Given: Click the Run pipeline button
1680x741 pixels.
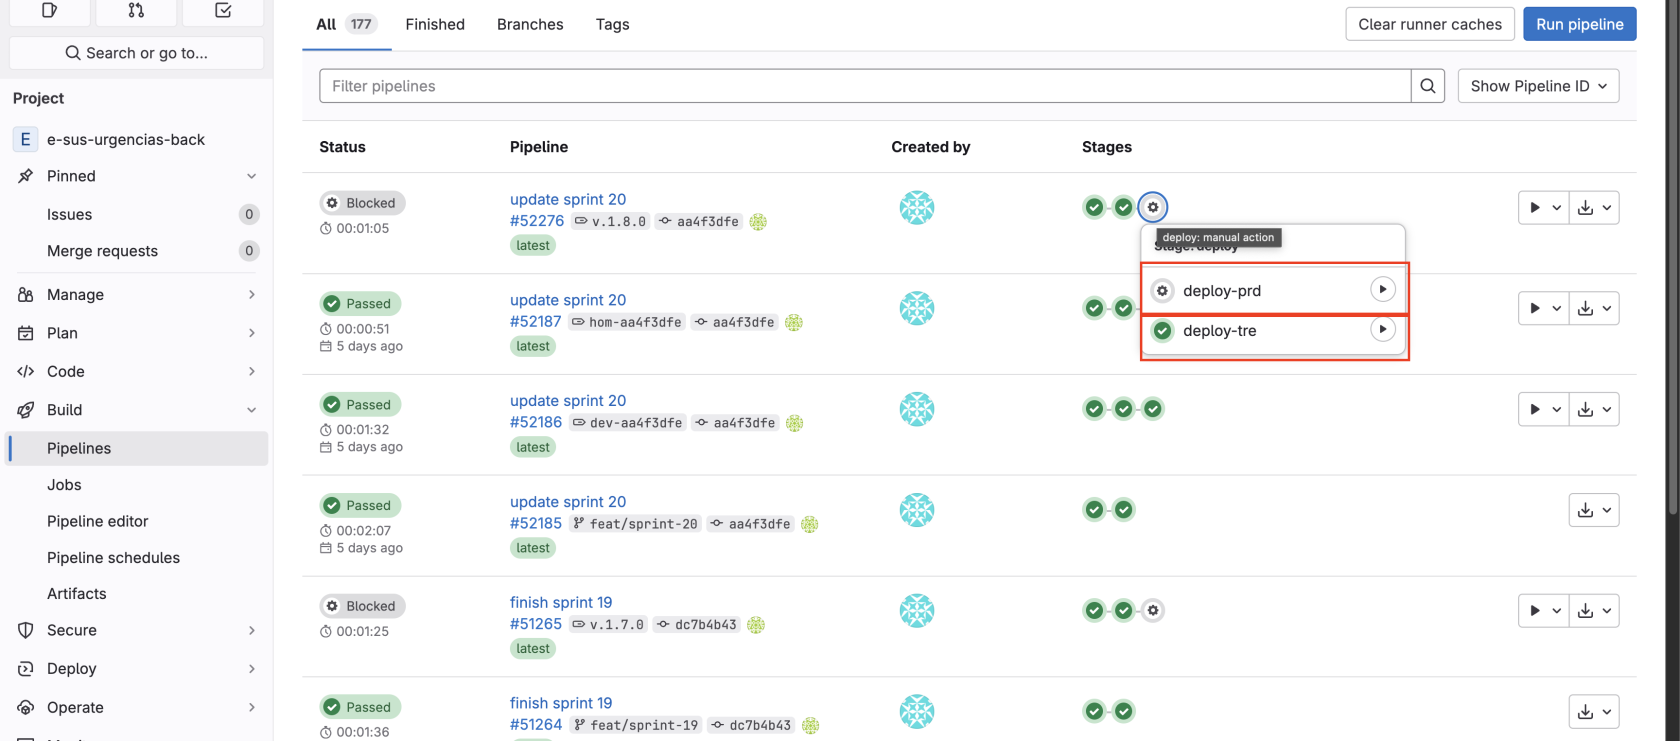Looking at the screenshot, I should coord(1579,24).
